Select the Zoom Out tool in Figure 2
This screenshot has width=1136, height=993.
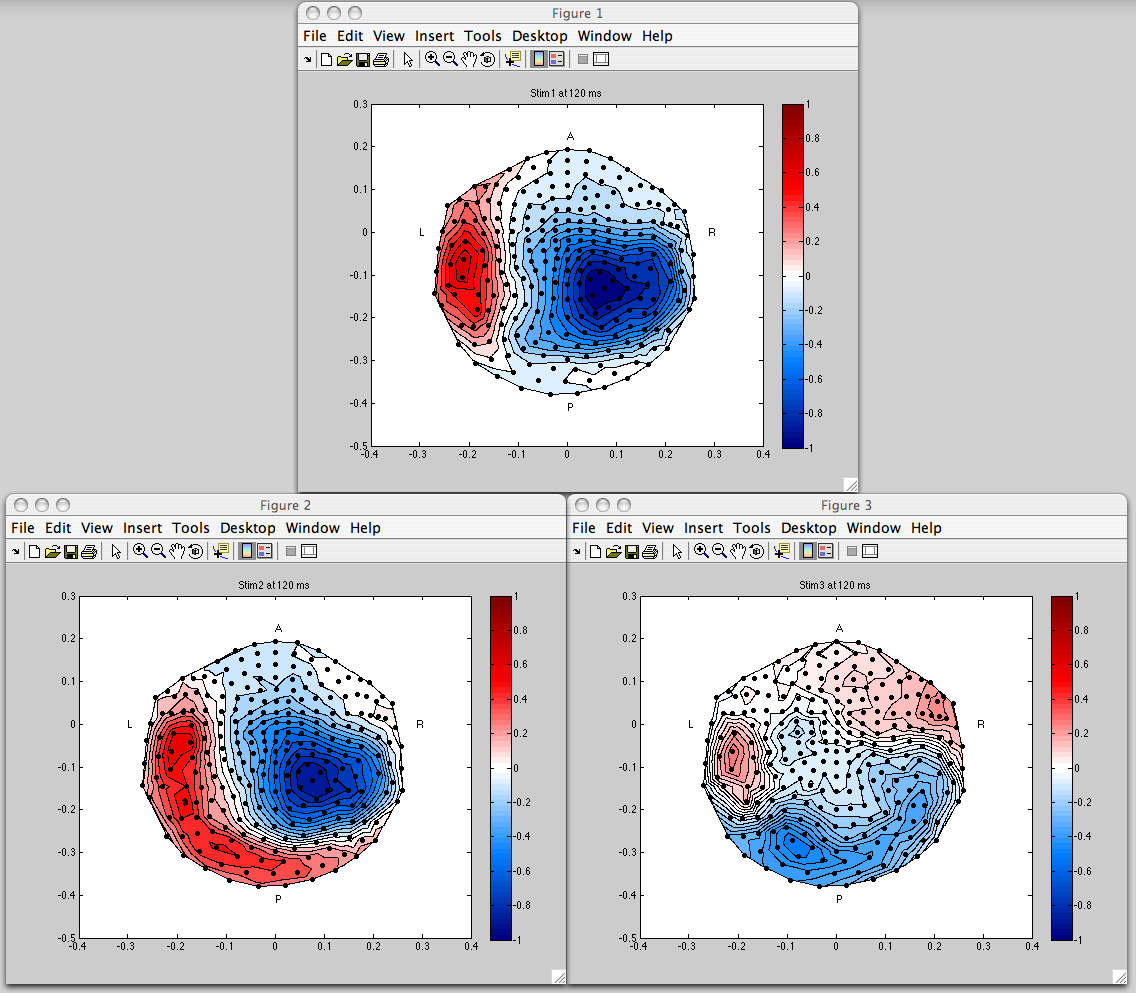coord(158,551)
